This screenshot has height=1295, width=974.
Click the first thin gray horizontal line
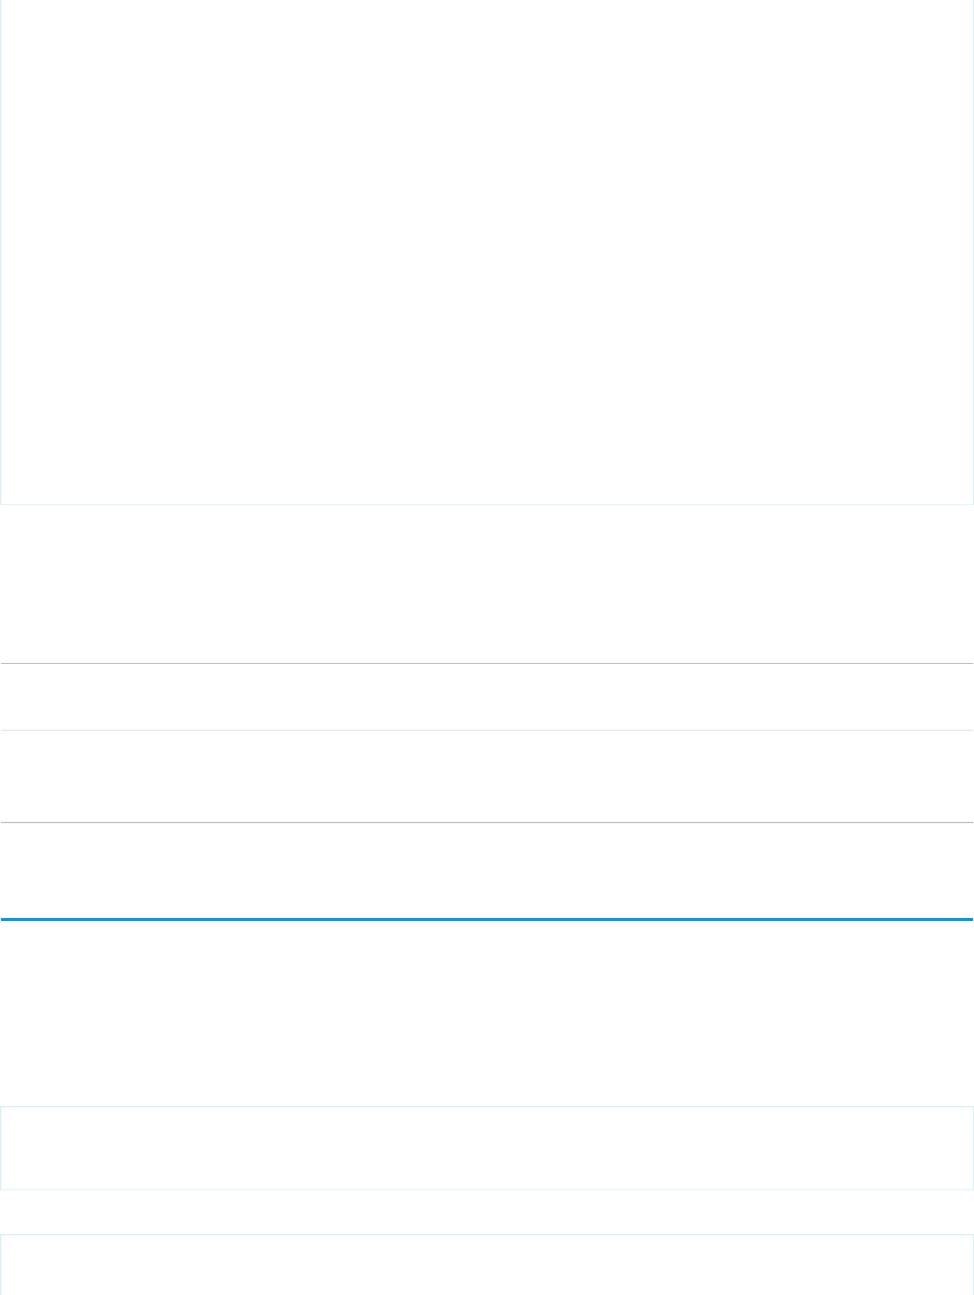tap(487, 663)
